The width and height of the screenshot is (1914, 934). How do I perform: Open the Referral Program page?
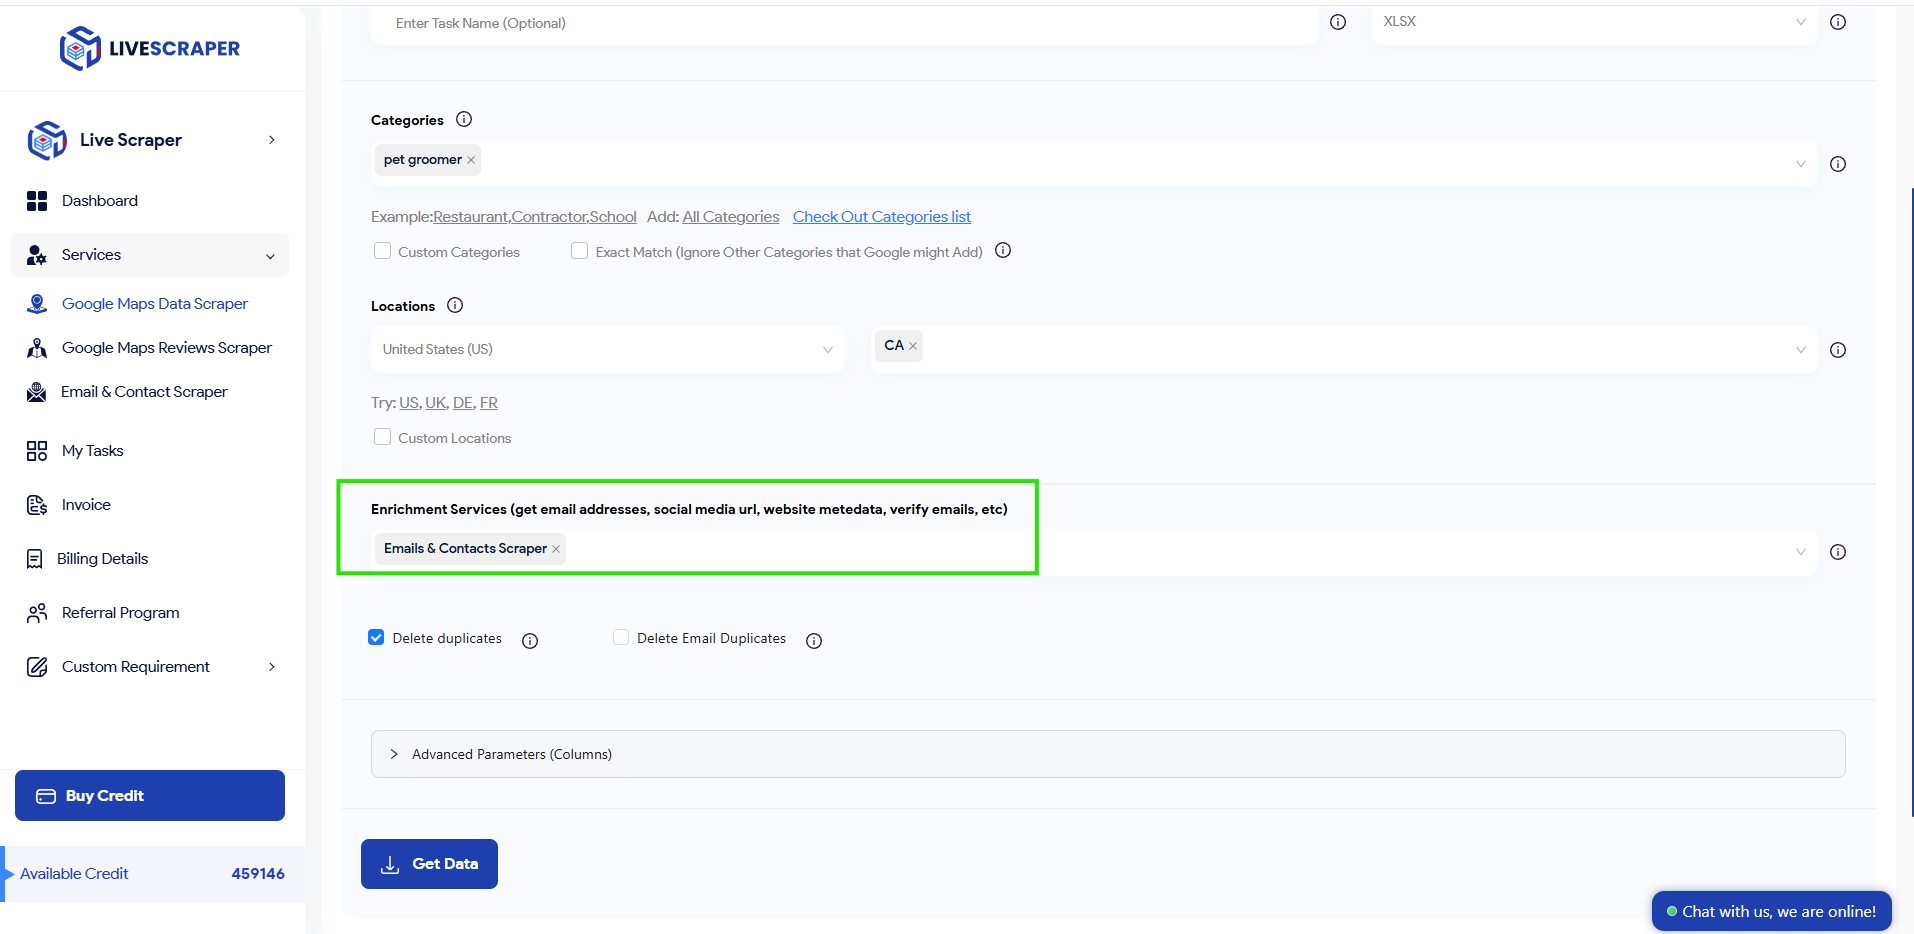pyautogui.click(x=121, y=613)
